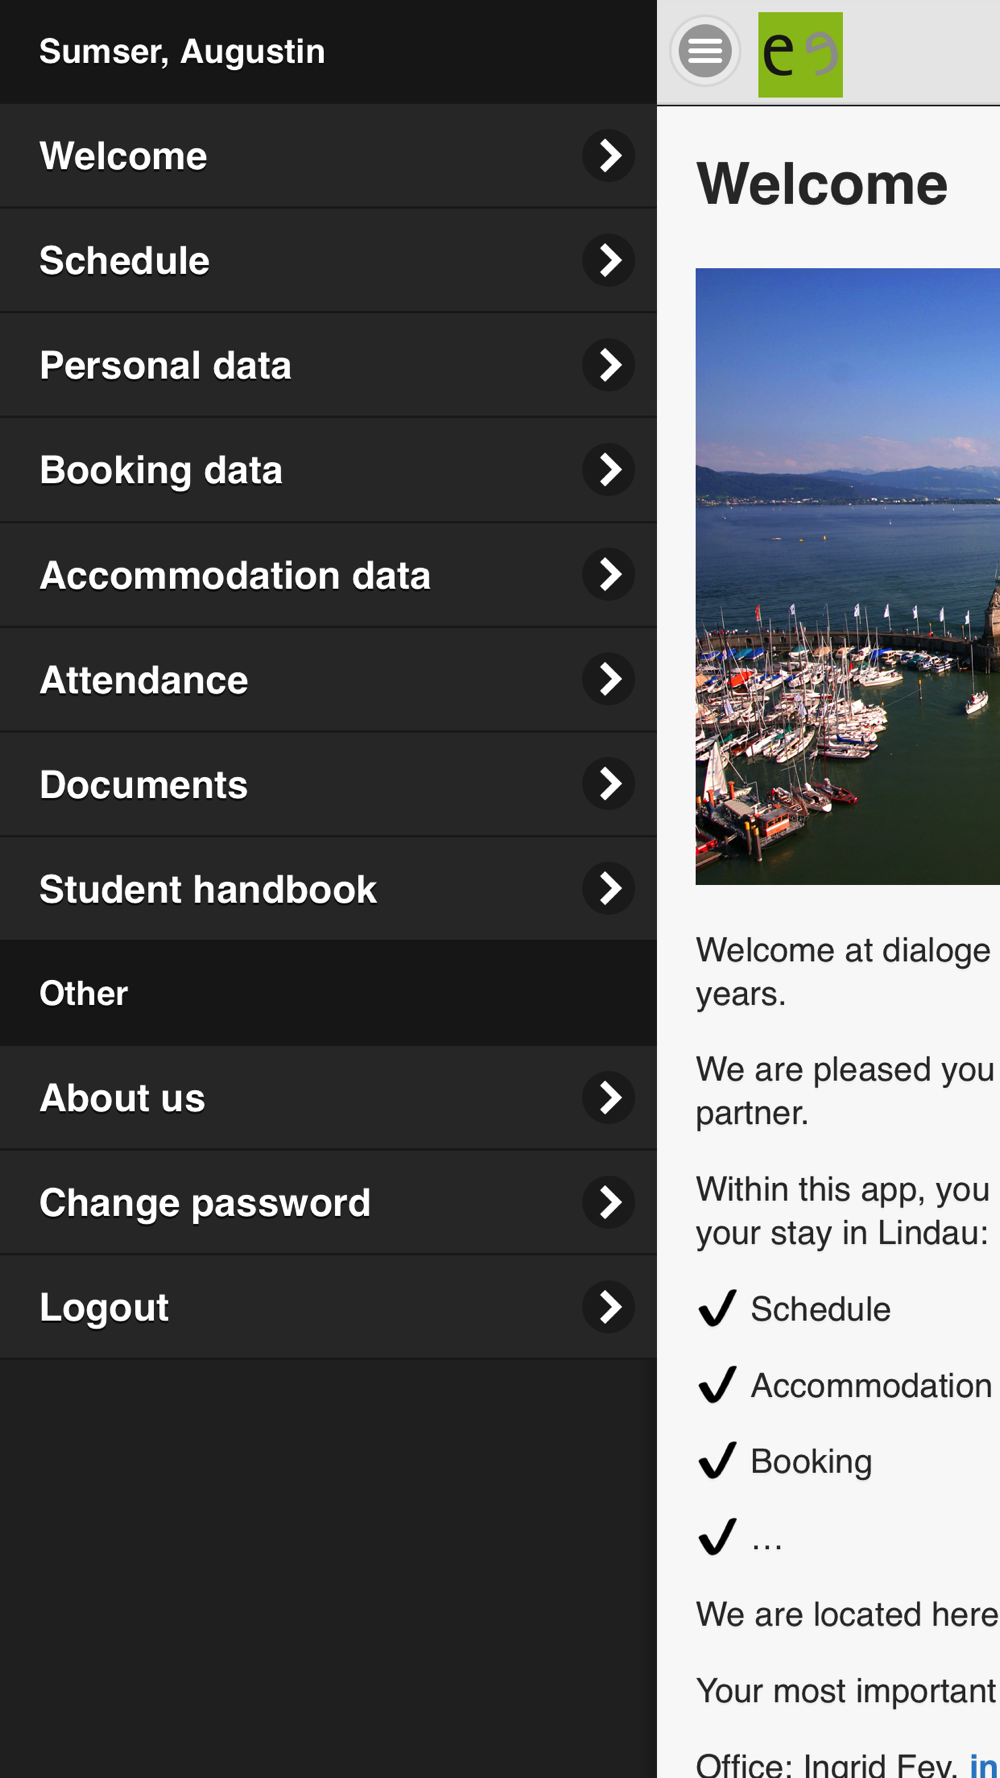This screenshot has width=1000, height=1778.
Task: Tap the chevron on Student handbook row
Action: pos(609,889)
